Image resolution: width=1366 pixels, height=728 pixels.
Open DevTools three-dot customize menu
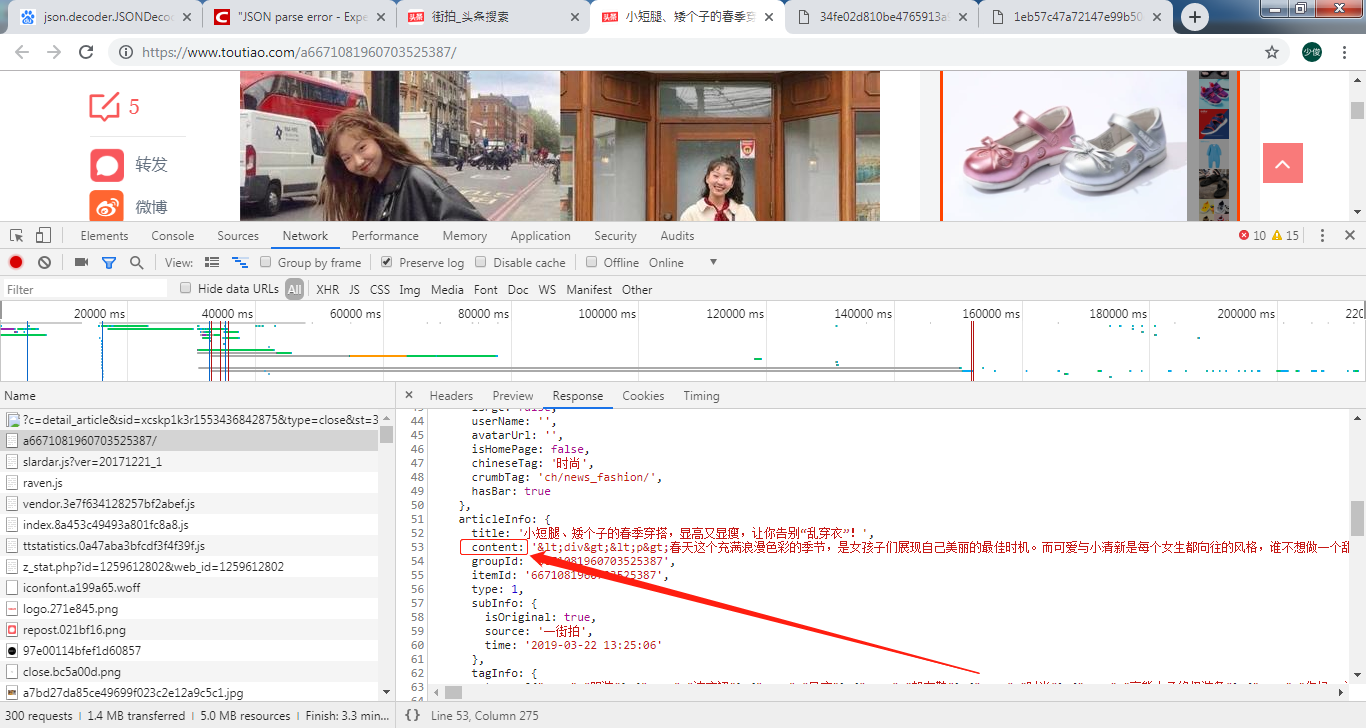coord(1322,236)
